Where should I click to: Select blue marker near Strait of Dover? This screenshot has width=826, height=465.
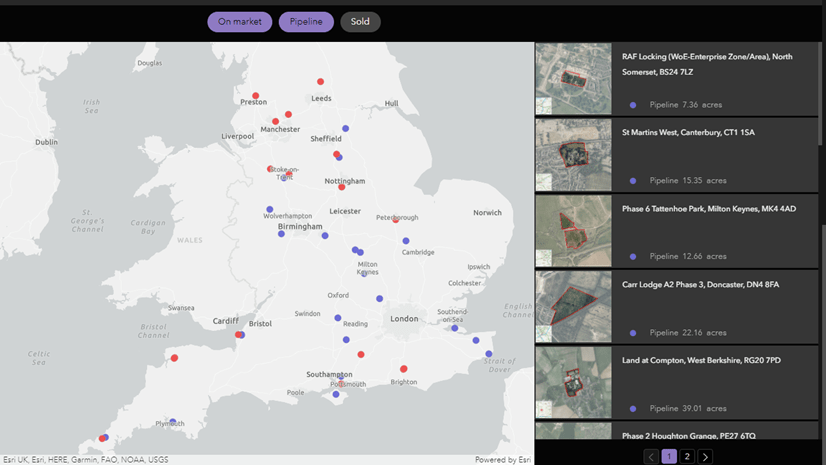[489, 354]
